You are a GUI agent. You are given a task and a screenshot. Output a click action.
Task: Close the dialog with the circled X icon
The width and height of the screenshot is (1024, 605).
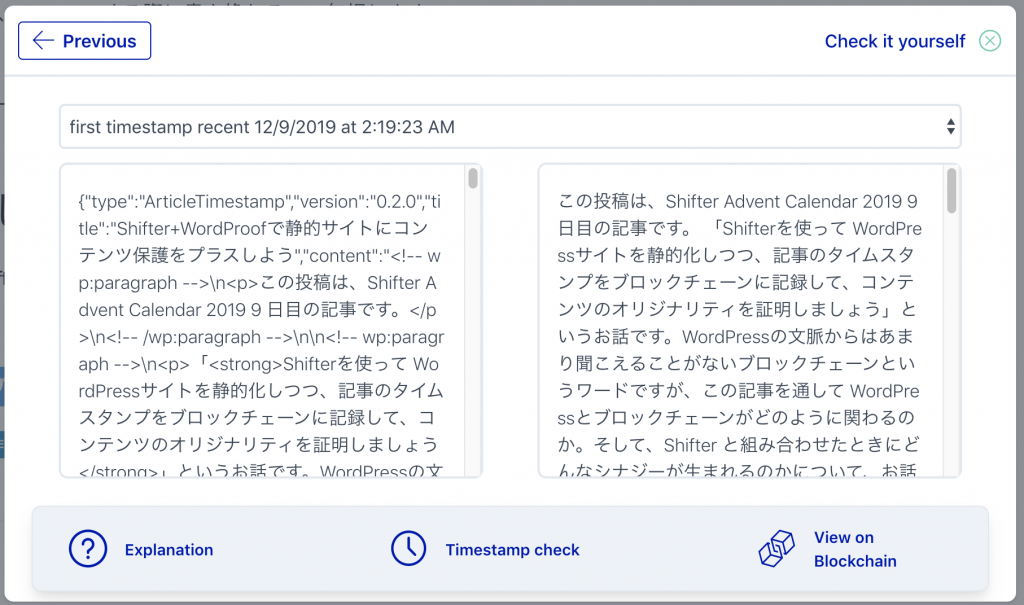click(x=989, y=41)
